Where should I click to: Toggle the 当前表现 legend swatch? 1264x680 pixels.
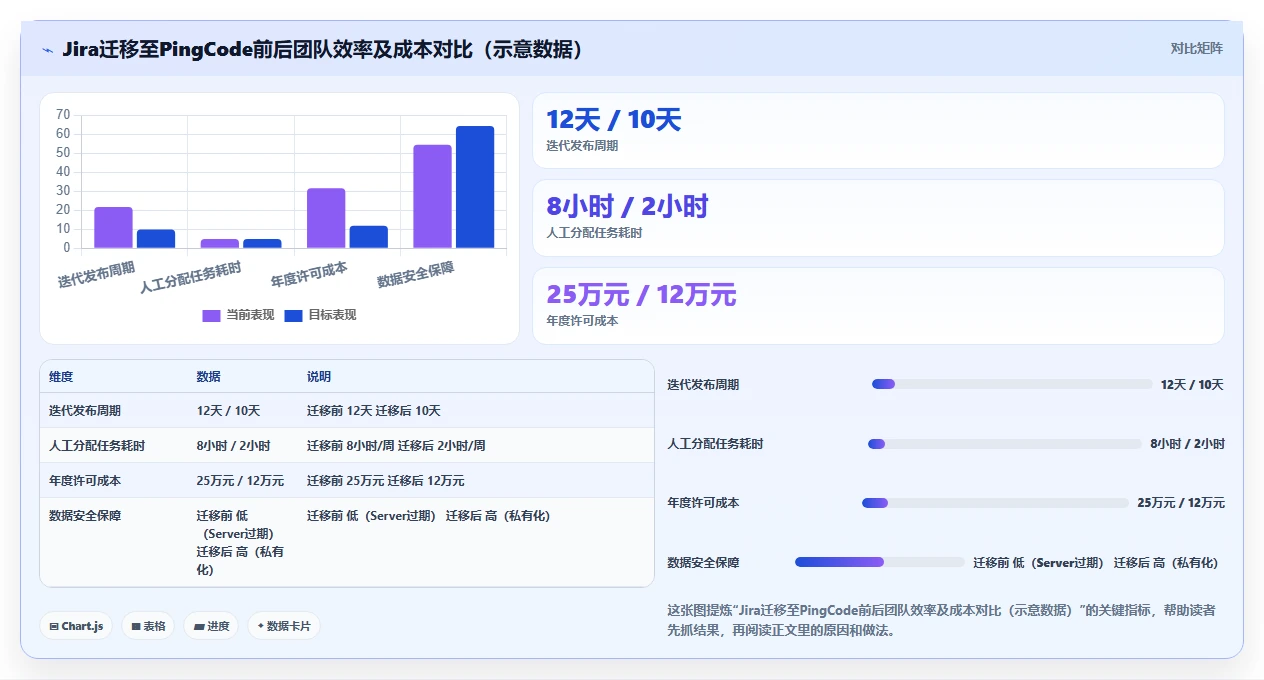[211, 315]
